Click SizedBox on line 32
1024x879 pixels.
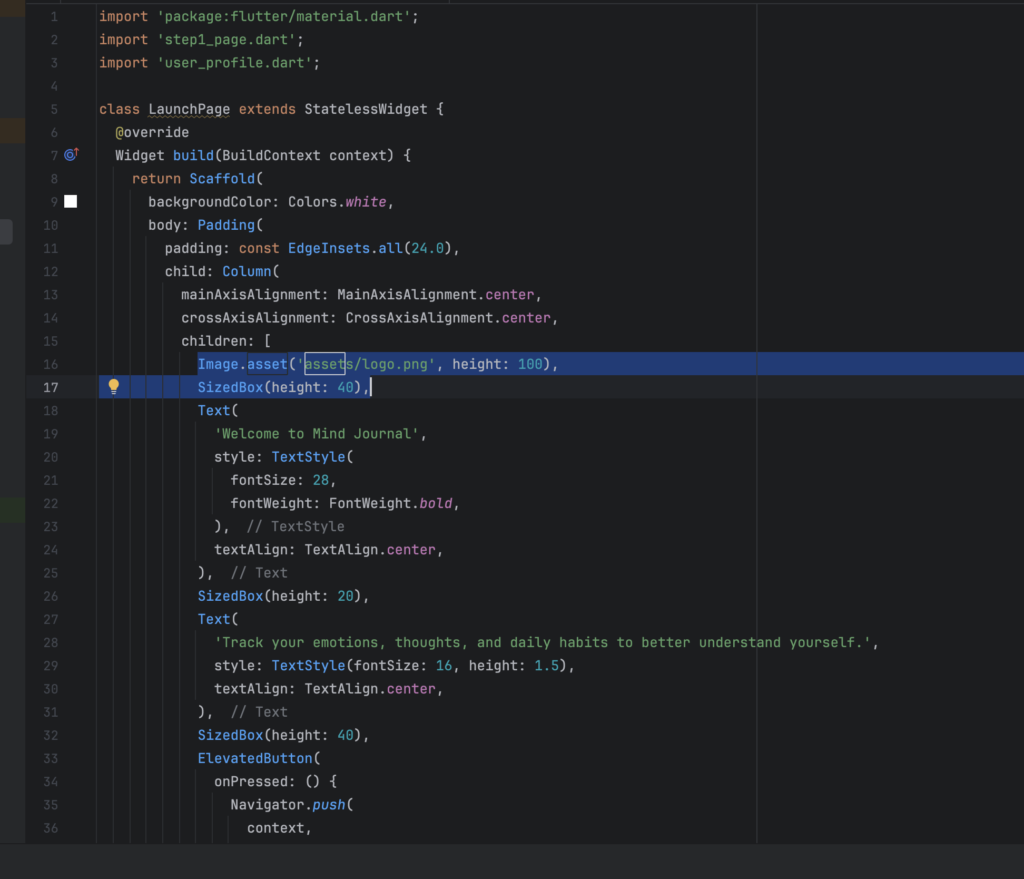click(230, 735)
